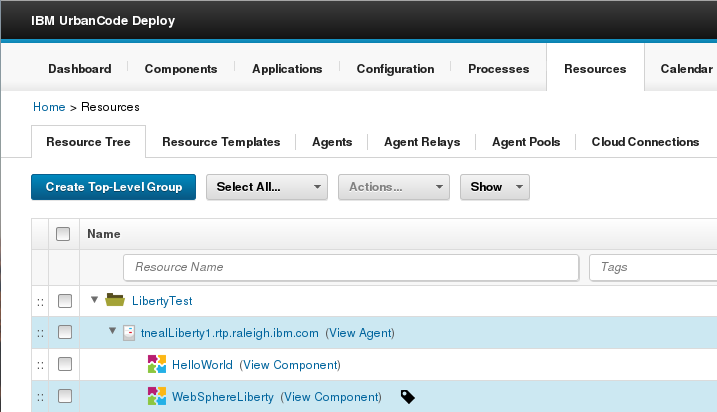Click the tag icon on WebSphereLiberty row
The width and height of the screenshot is (717, 412).
406,397
